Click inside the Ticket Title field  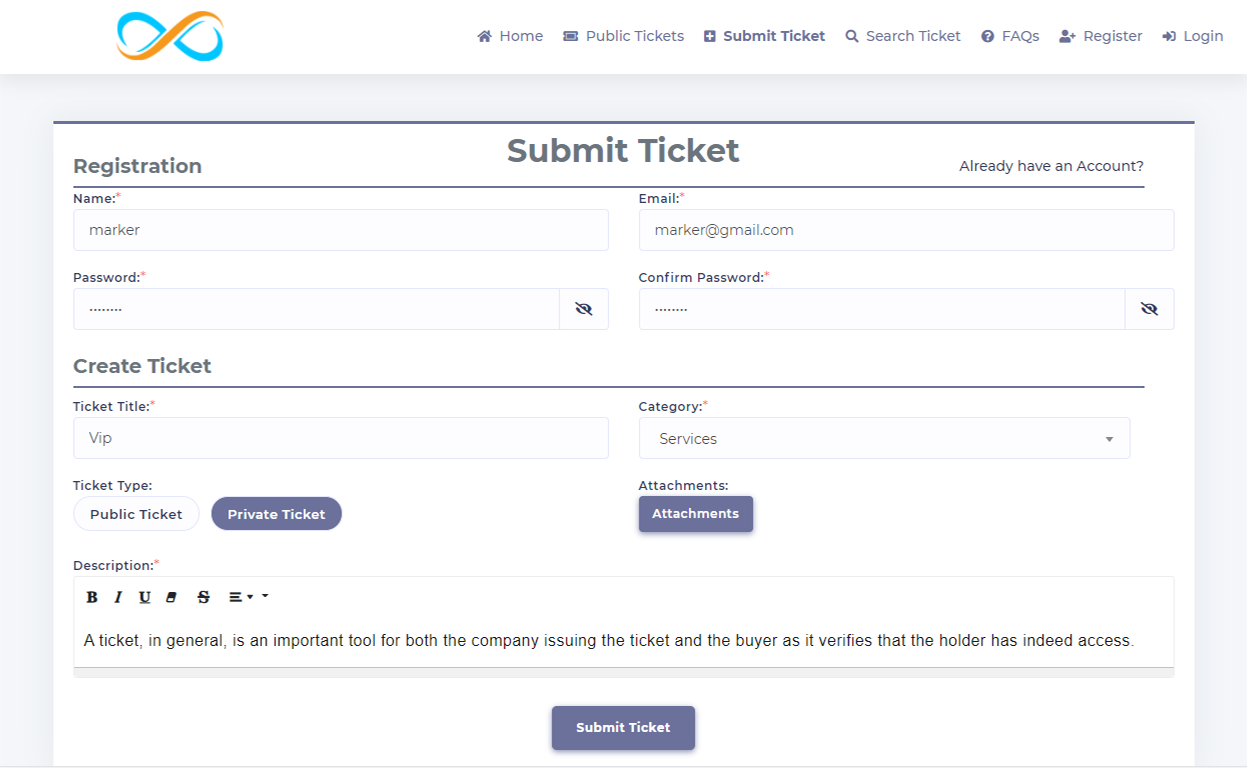pyautogui.click(x=341, y=438)
